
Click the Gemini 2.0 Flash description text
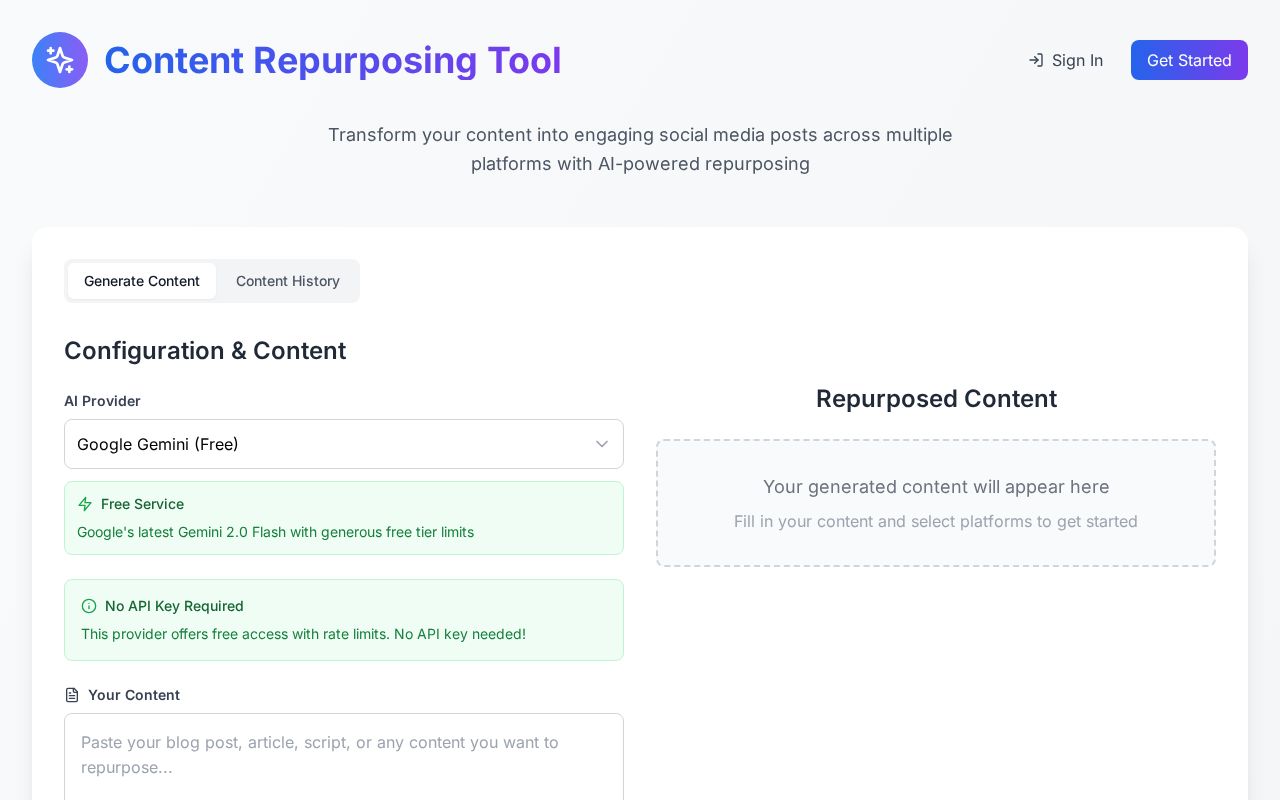coord(275,532)
